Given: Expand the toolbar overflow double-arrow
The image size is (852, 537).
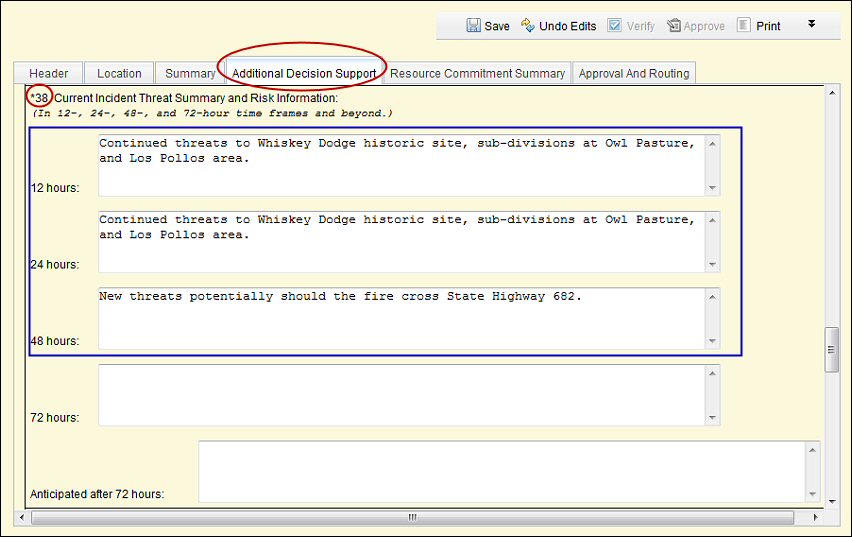Looking at the screenshot, I should [x=811, y=24].
